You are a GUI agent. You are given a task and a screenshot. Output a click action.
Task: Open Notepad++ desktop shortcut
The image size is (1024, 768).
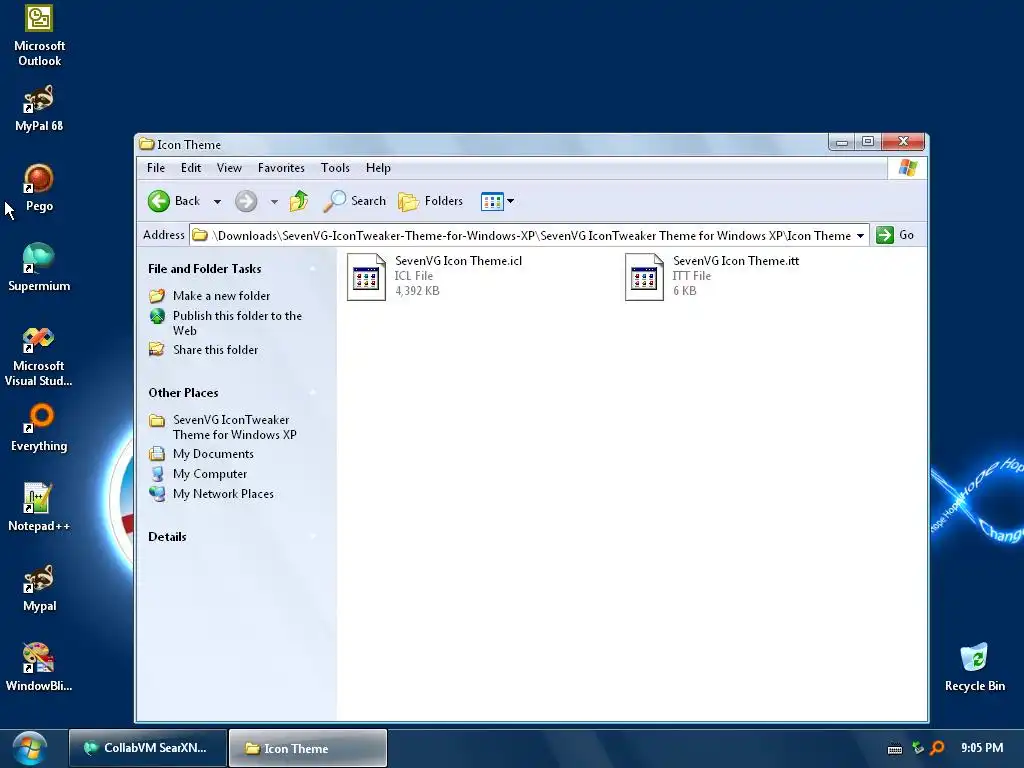[39, 507]
